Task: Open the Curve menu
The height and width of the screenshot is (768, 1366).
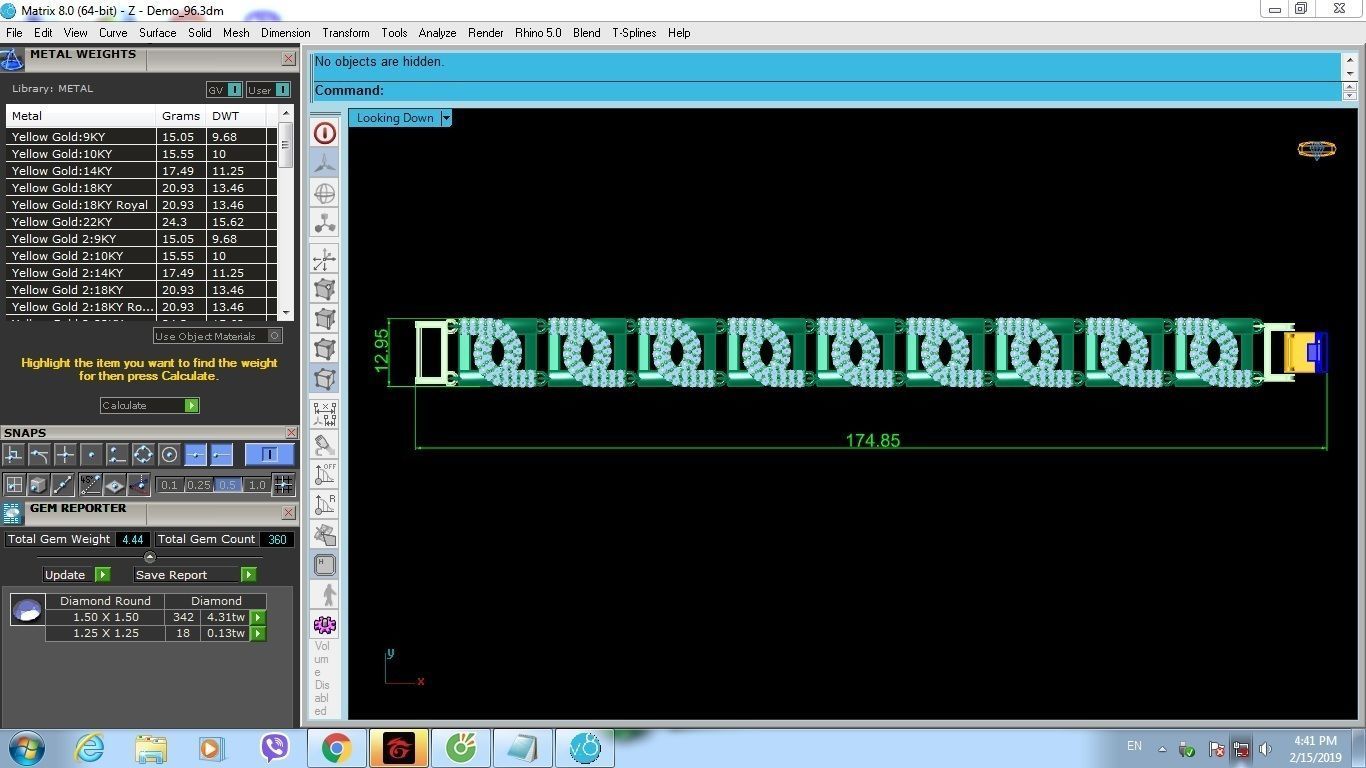Action: 113,33
